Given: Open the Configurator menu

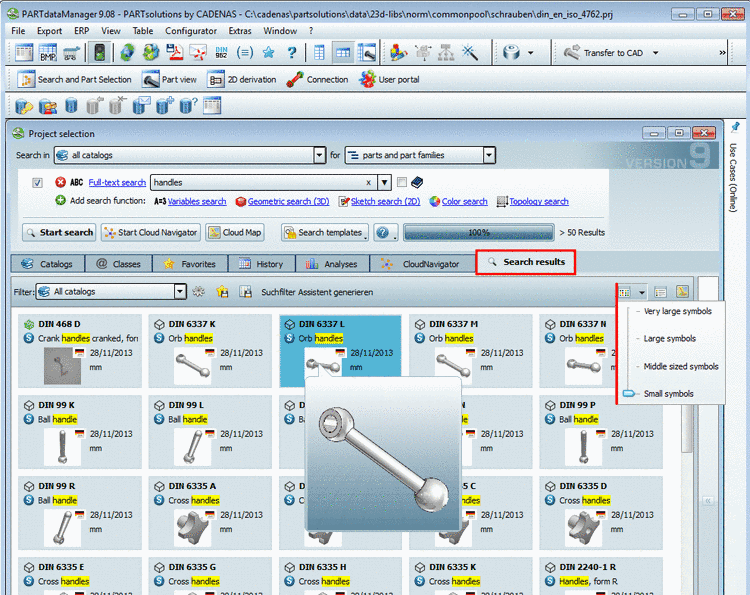Looking at the screenshot, I should (191, 31).
